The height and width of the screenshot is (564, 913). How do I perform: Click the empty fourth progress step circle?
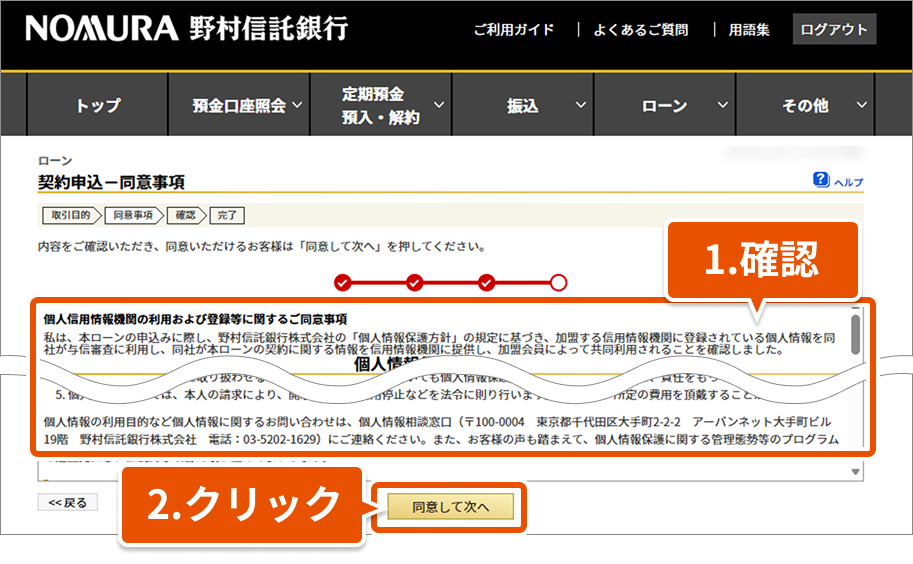(558, 282)
